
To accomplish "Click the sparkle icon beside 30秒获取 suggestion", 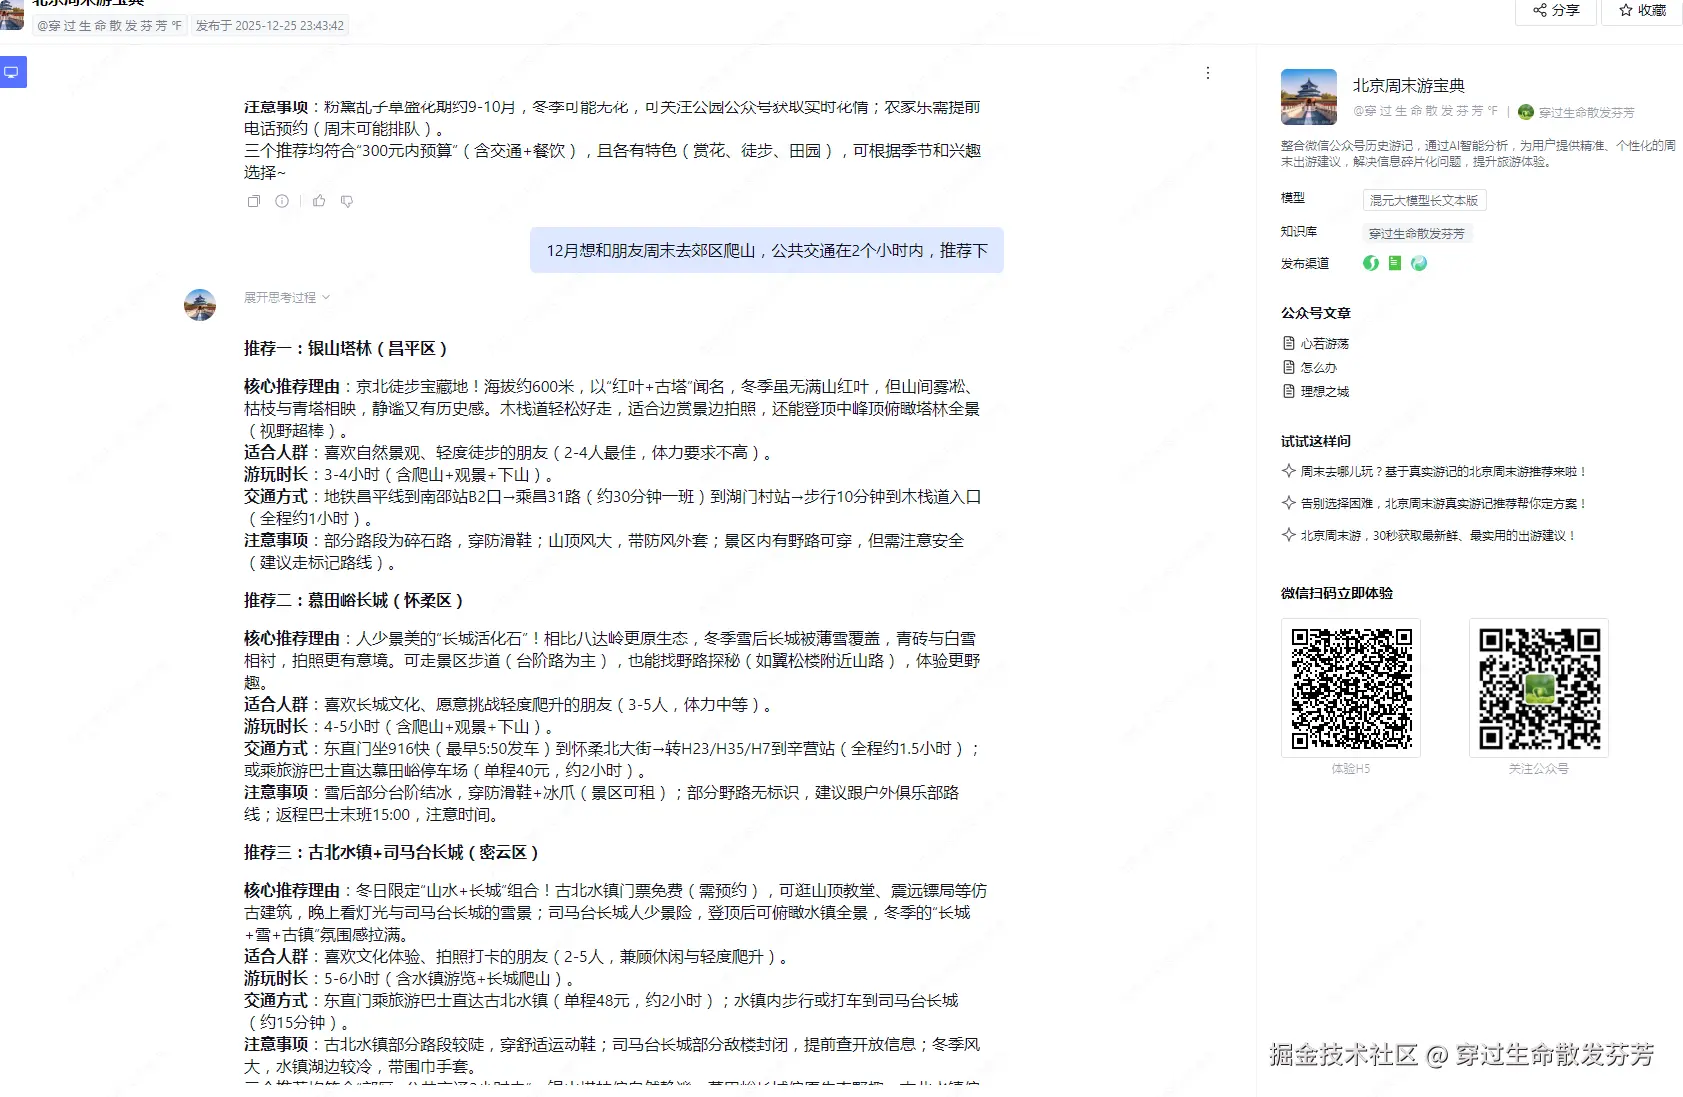I will point(1289,535).
